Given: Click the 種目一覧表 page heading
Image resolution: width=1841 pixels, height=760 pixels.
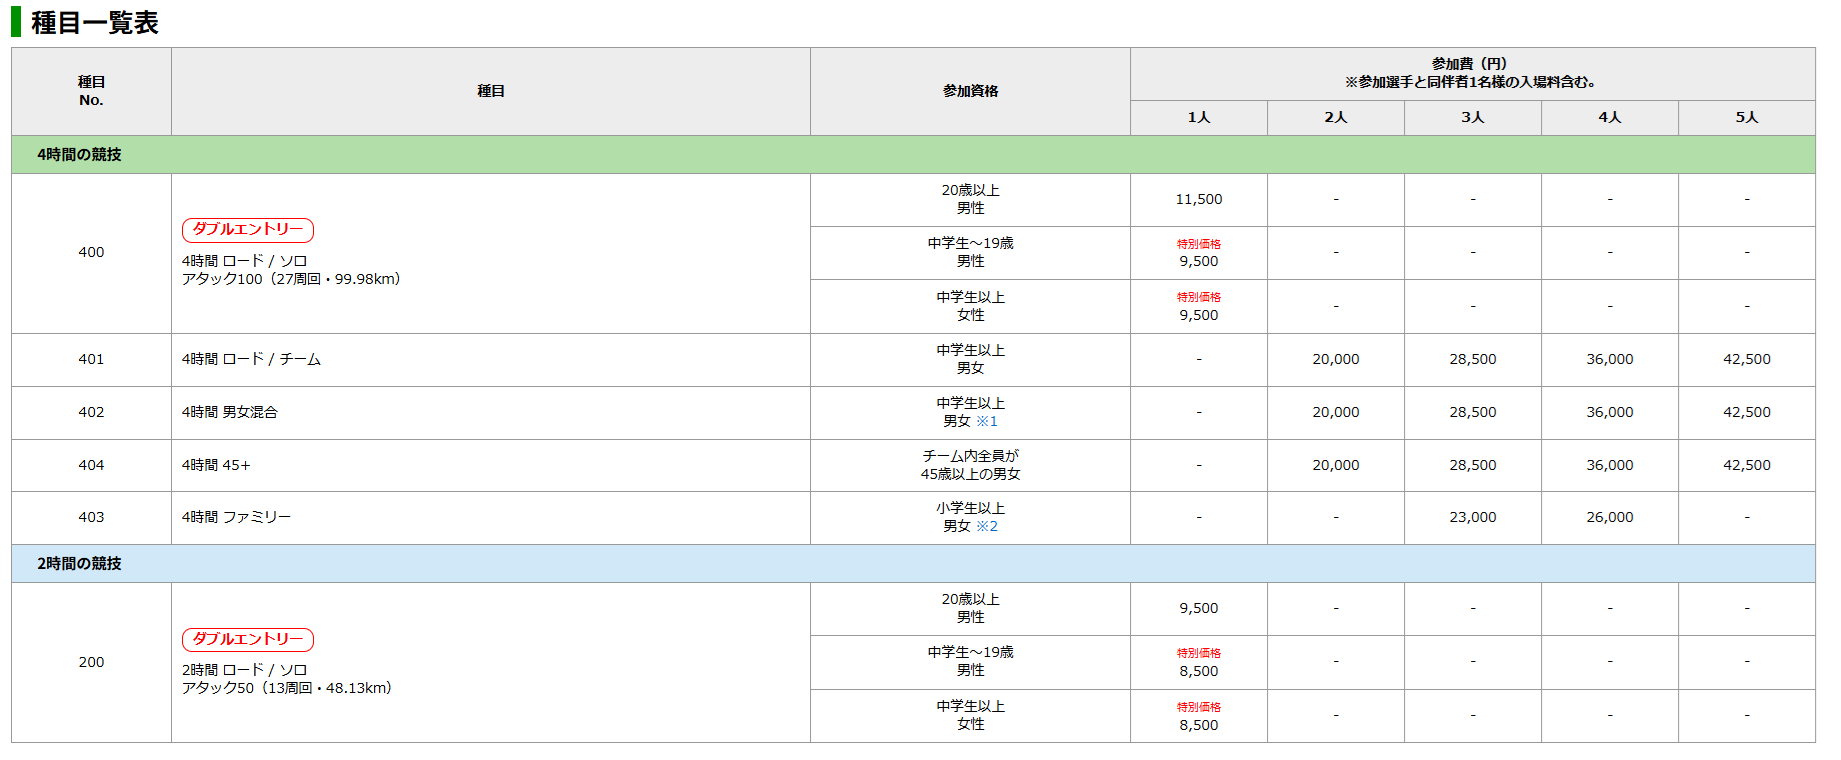Looking at the screenshot, I should click(95, 22).
